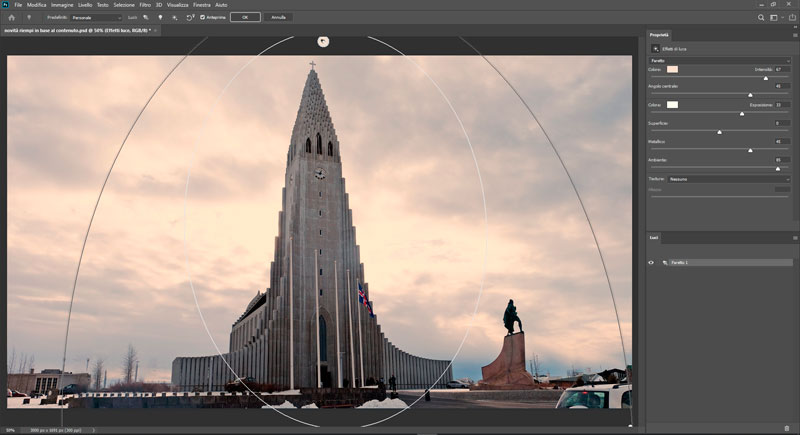This screenshot has width=800, height=435.
Task: Click the Photoshop Ps logo icon
Action: (5, 5)
